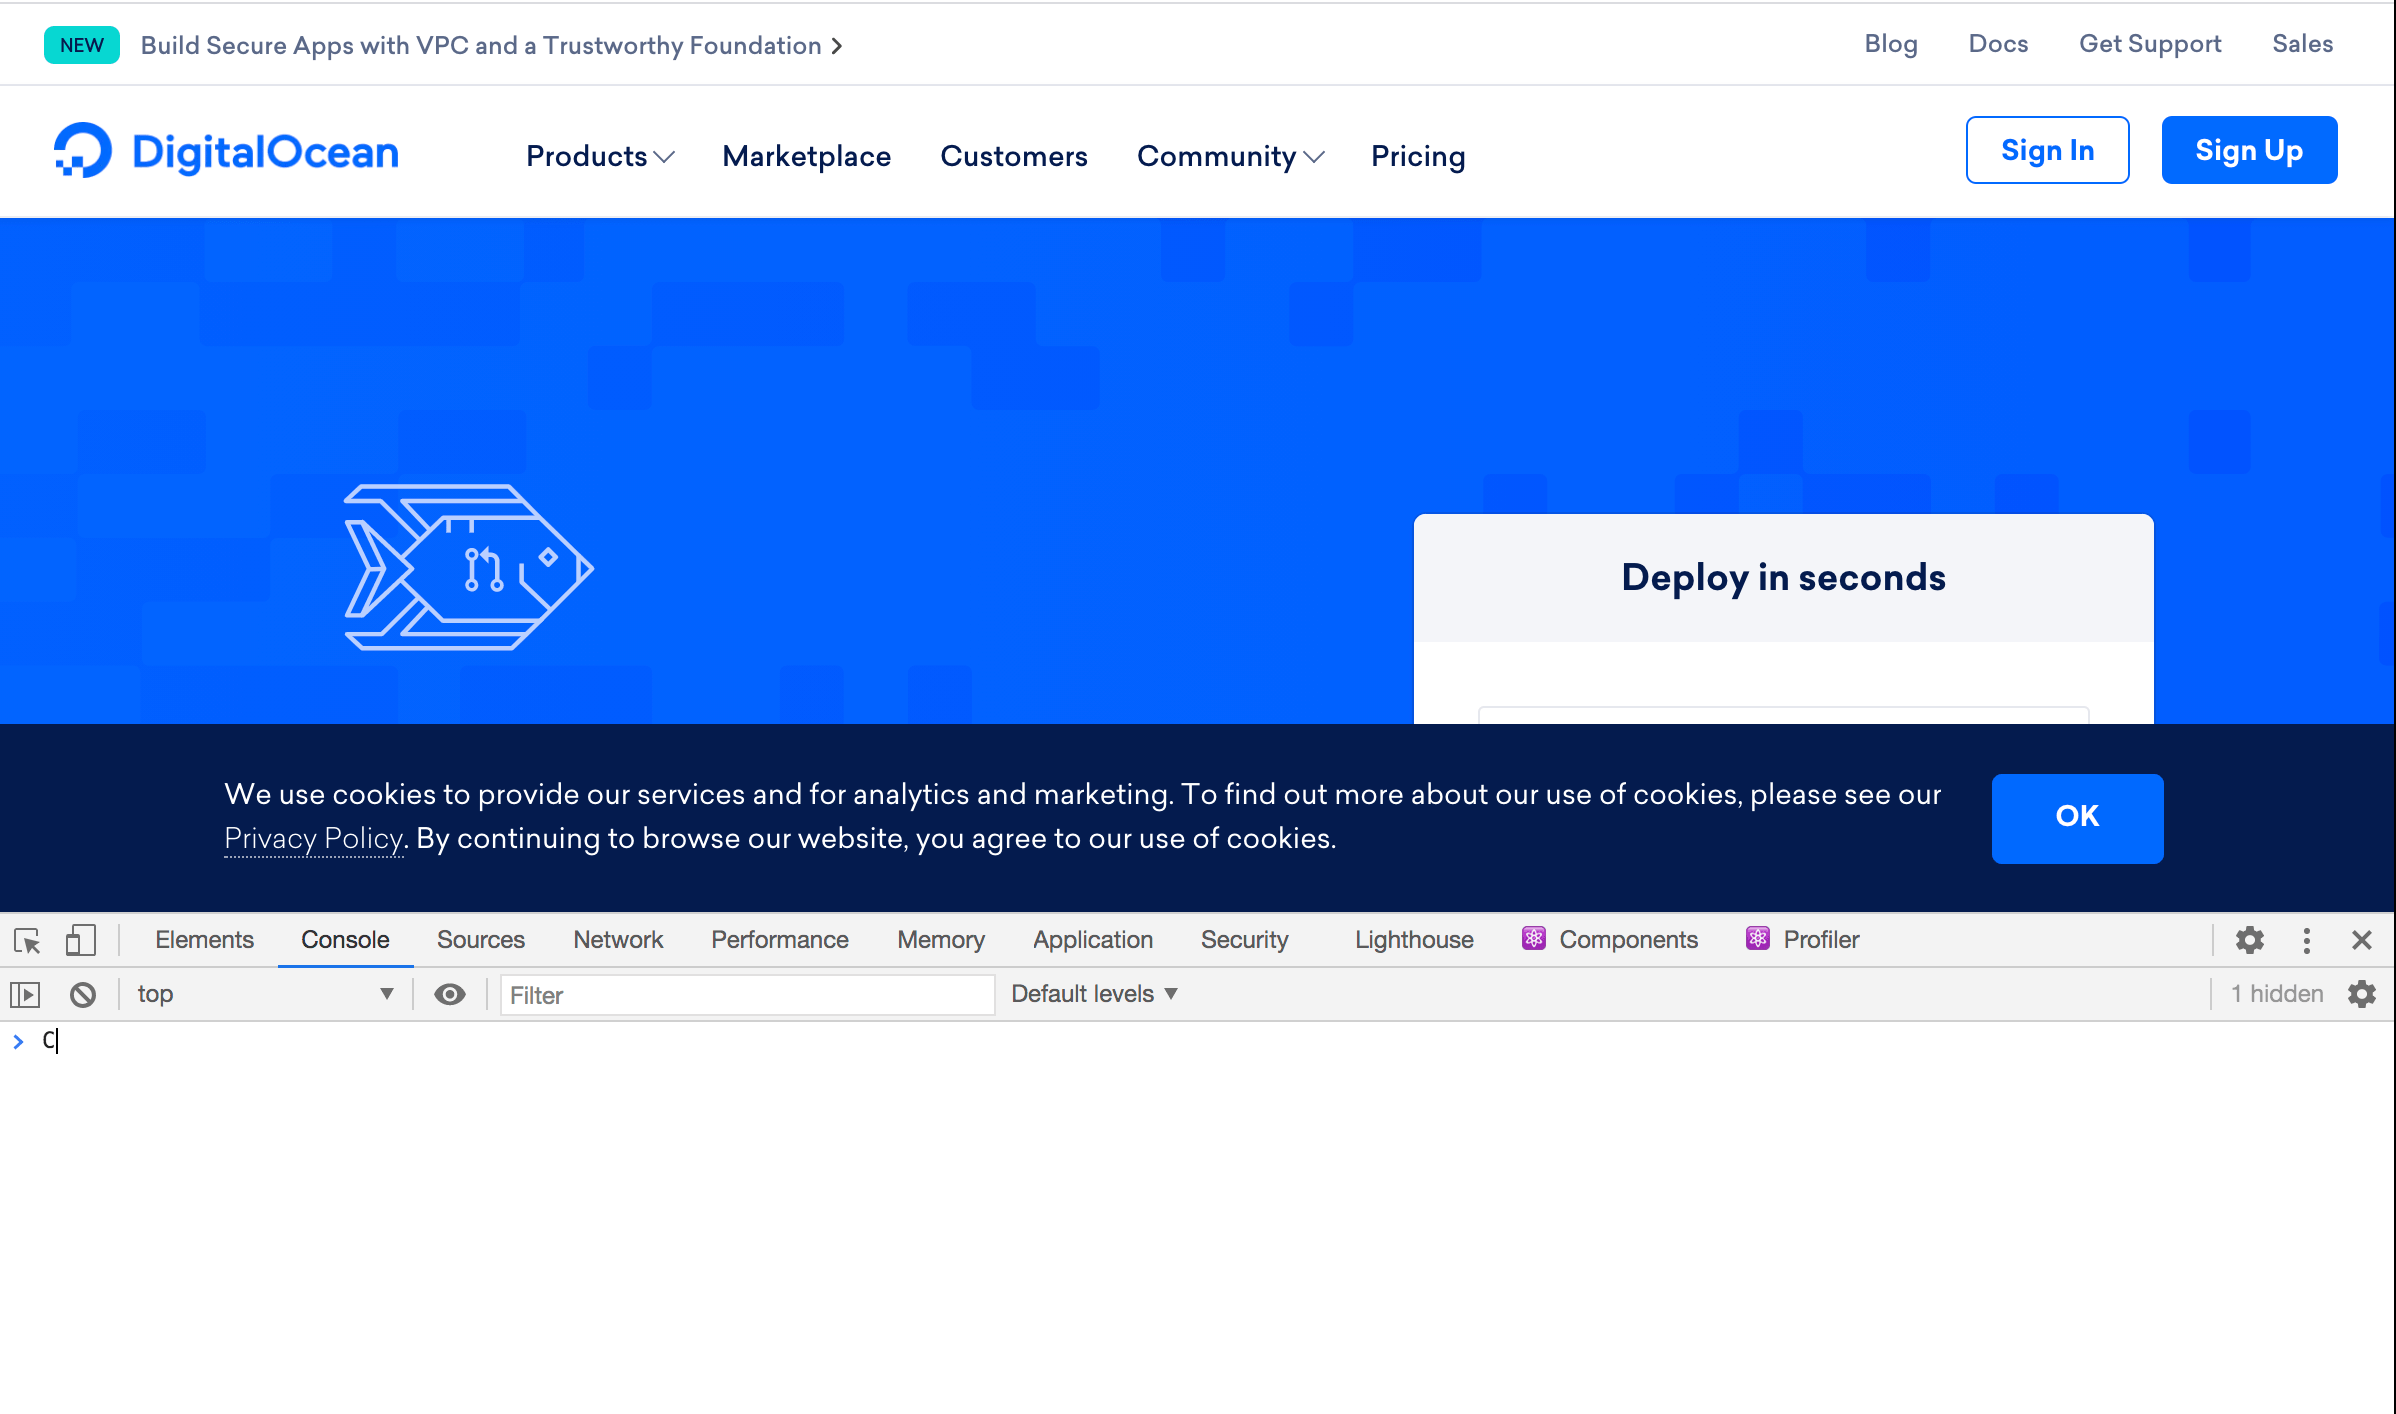Image resolution: width=2396 pixels, height=1414 pixels.
Task: Reveal the 1 hidden console message
Action: coord(2277,994)
